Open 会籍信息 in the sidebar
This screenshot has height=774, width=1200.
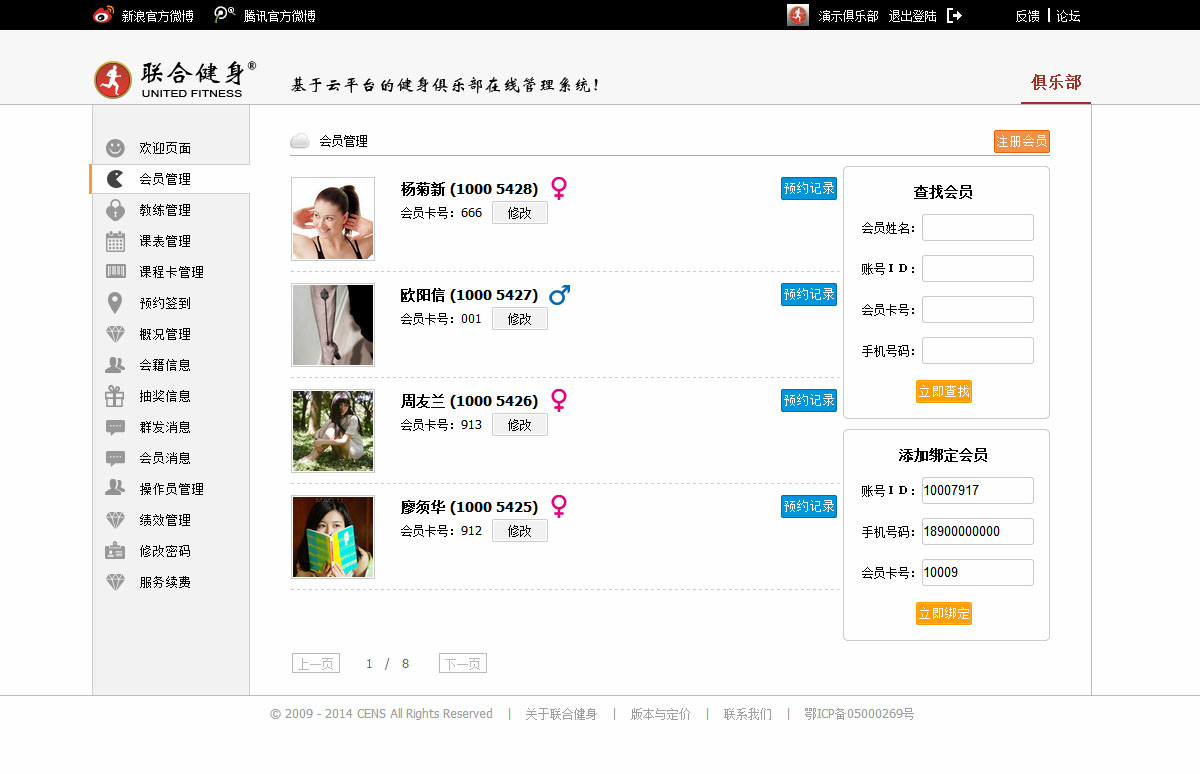pyautogui.click(x=165, y=365)
